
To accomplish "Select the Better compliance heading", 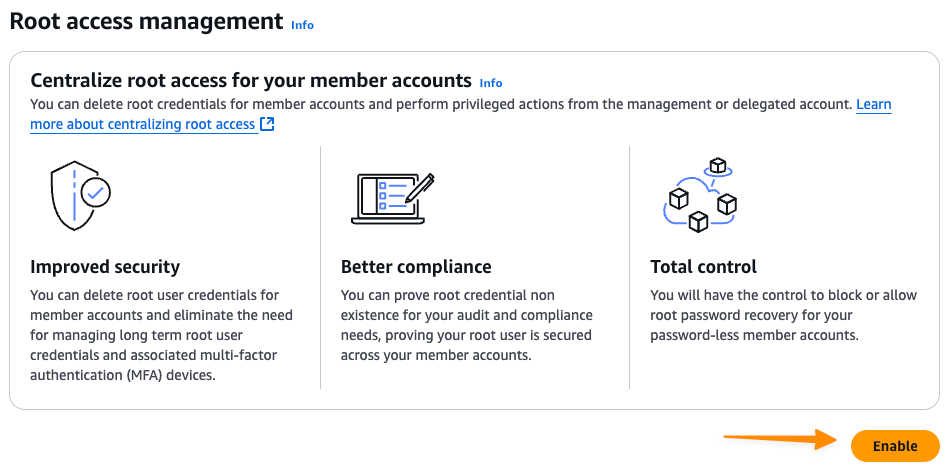I will pyautogui.click(x=416, y=267).
